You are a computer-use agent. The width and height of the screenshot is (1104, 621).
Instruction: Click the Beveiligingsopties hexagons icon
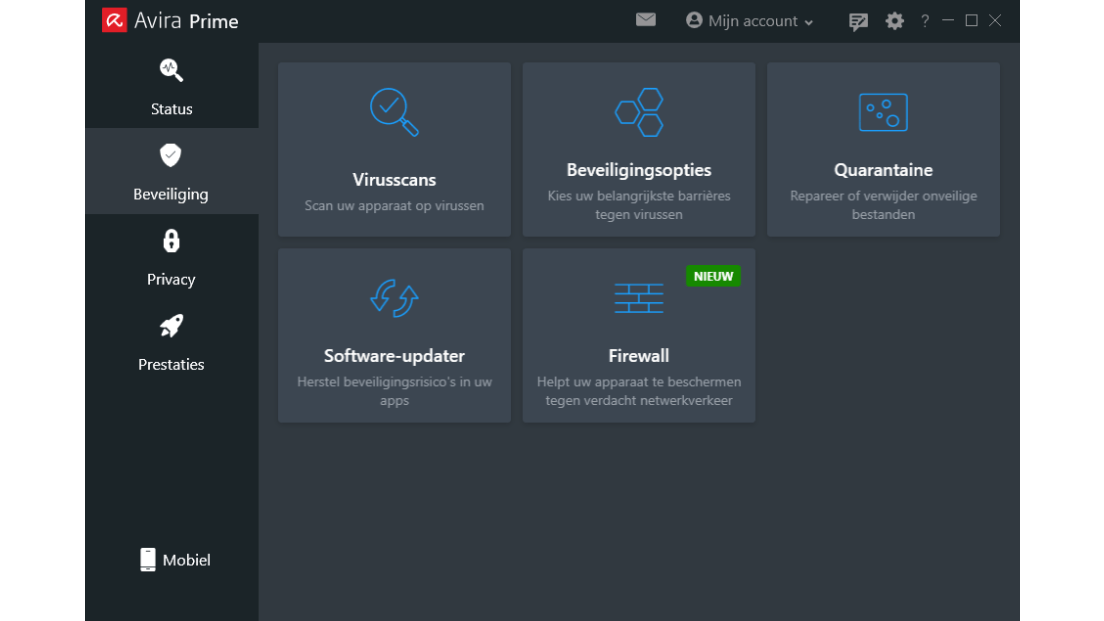pos(639,112)
